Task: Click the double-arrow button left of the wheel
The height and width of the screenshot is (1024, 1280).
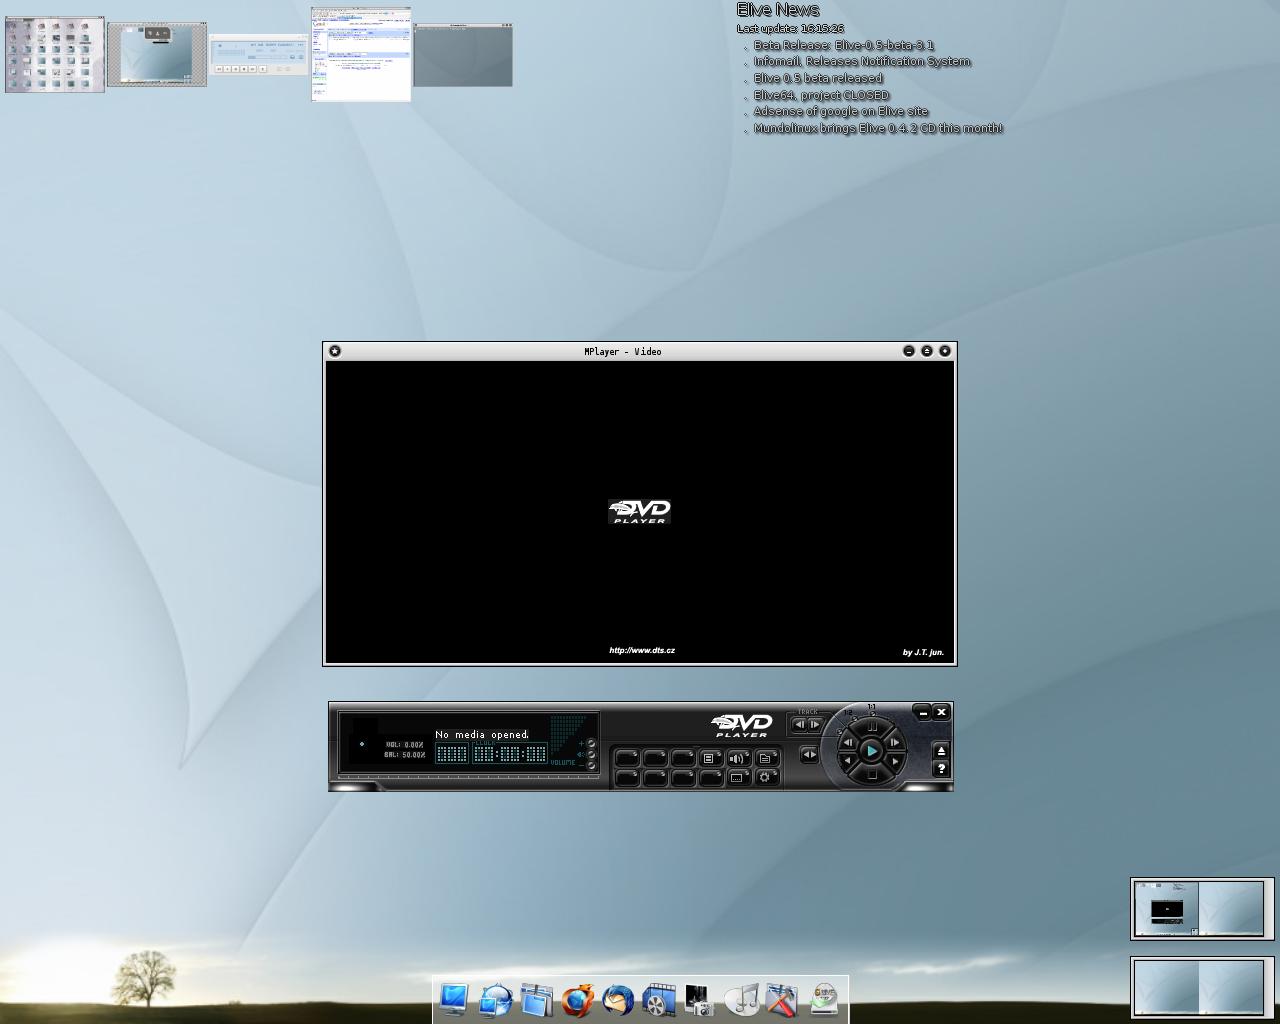Action: point(809,754)
